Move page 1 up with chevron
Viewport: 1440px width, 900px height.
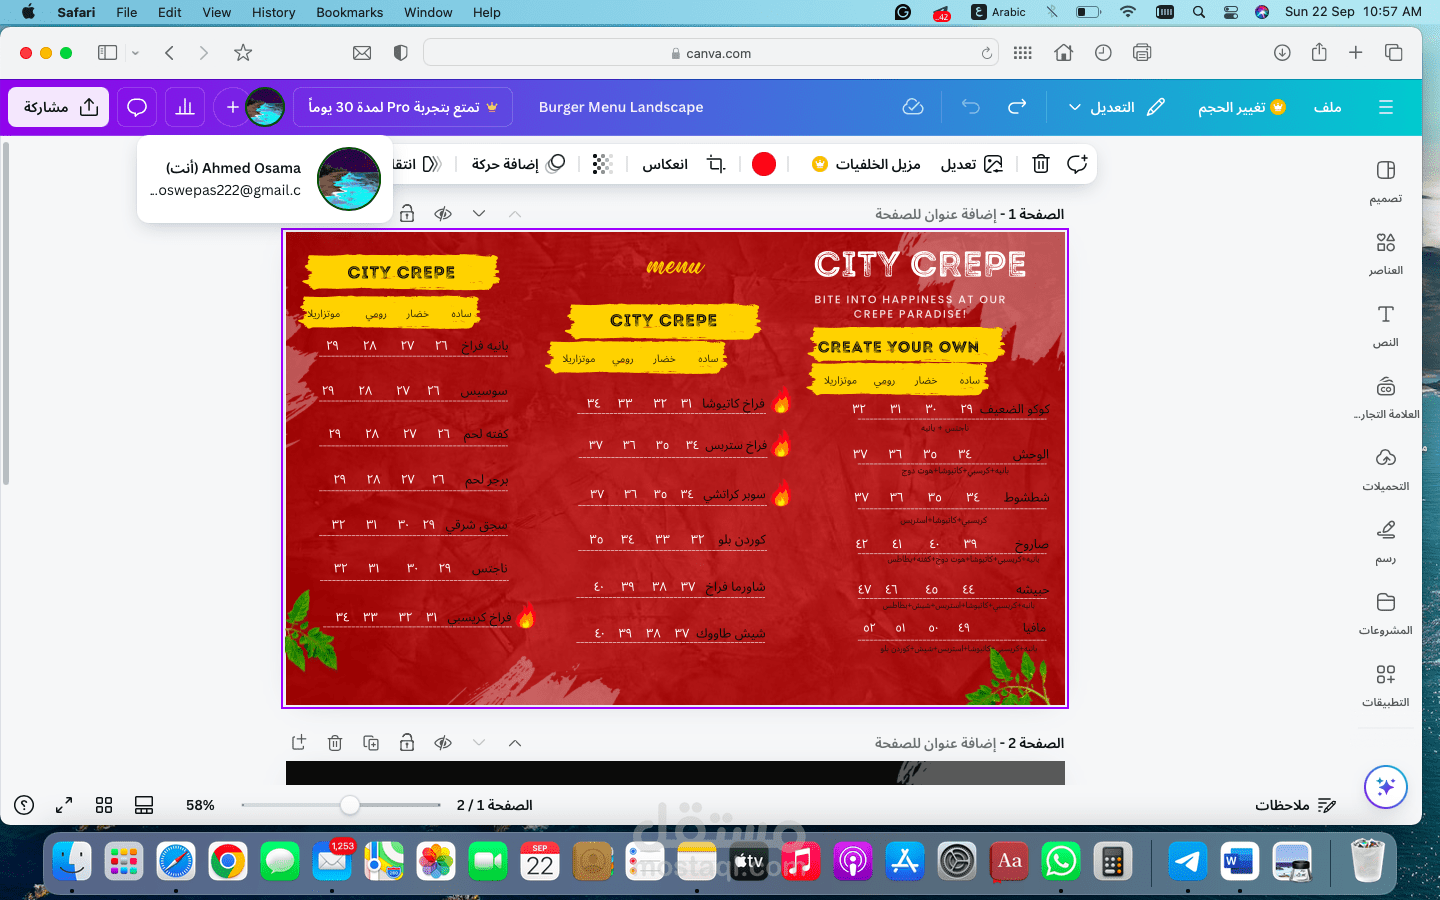[515, 214]
